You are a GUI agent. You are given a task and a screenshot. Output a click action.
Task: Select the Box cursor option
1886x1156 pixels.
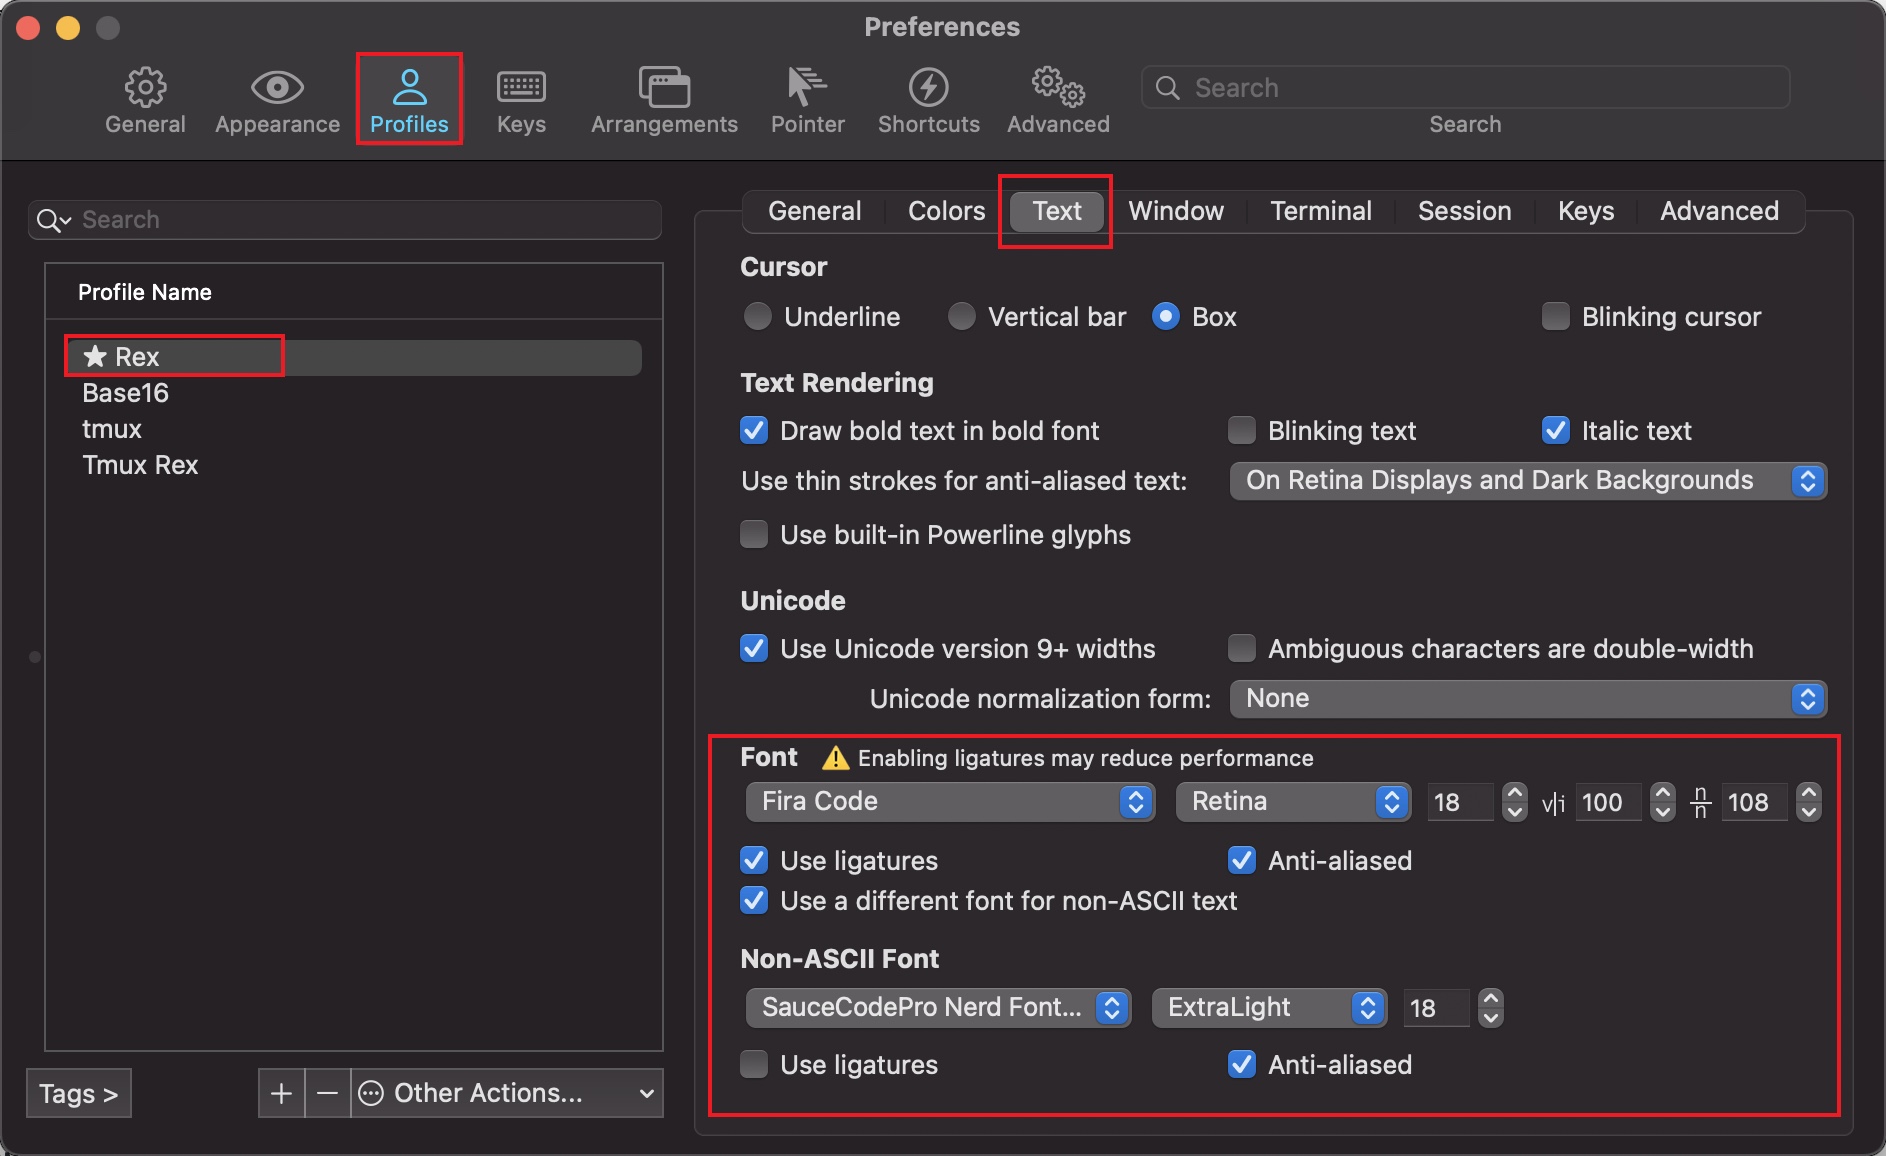coord(1166,317)
